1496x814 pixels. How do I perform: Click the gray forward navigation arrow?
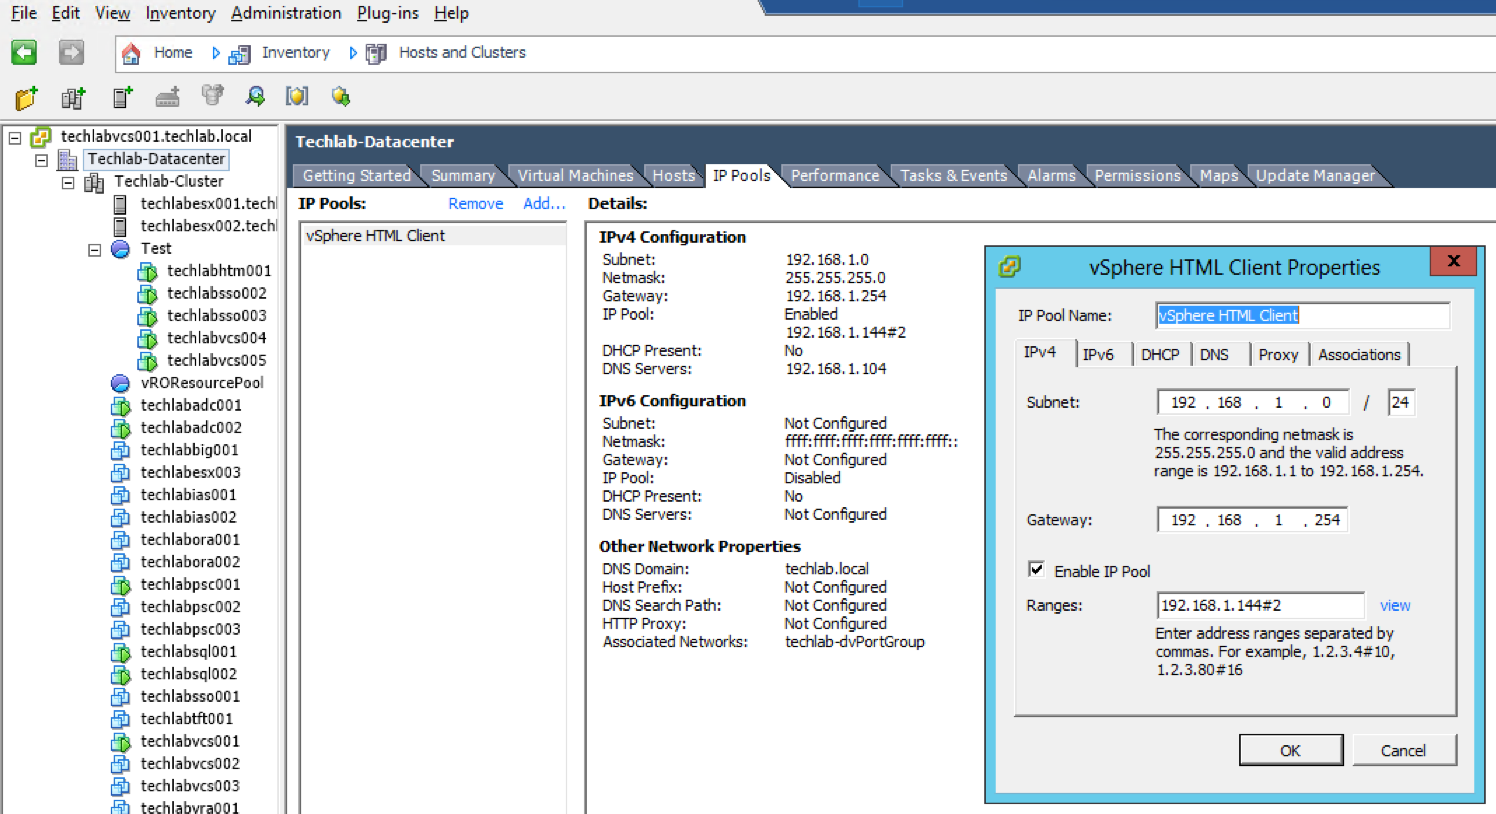tap(71, 52)
